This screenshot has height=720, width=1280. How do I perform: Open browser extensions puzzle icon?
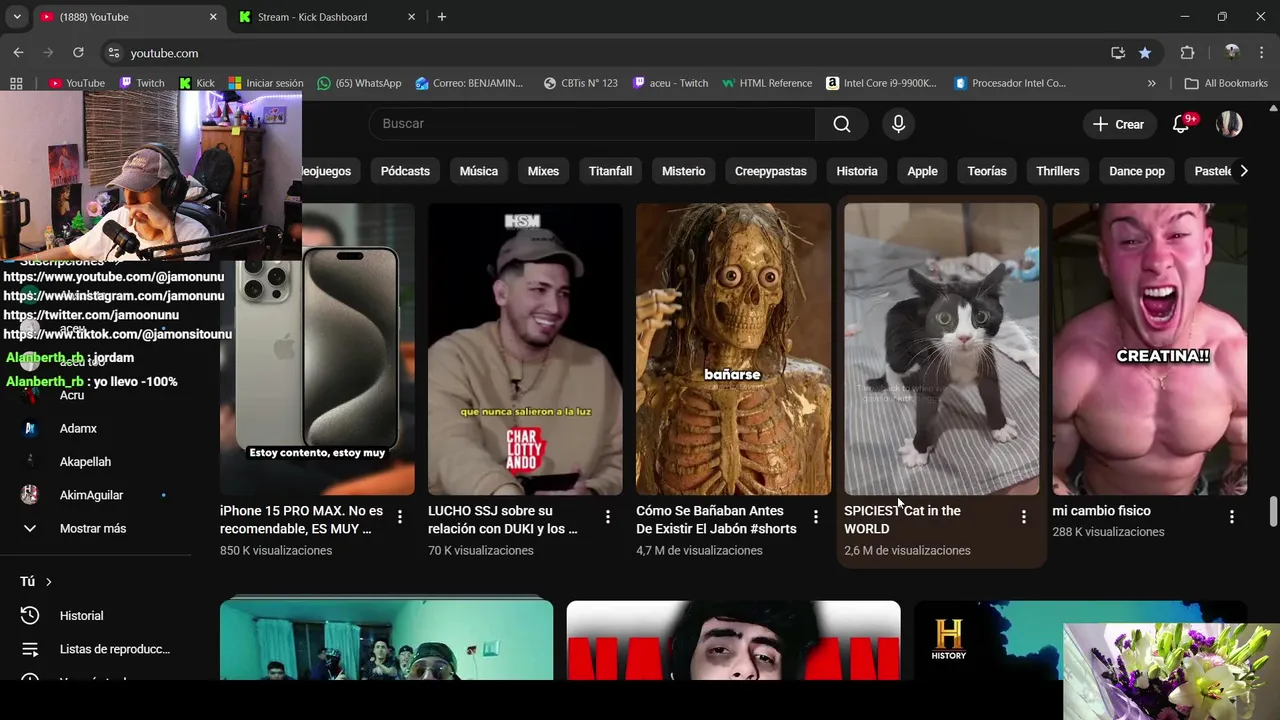pos(1187,53)
